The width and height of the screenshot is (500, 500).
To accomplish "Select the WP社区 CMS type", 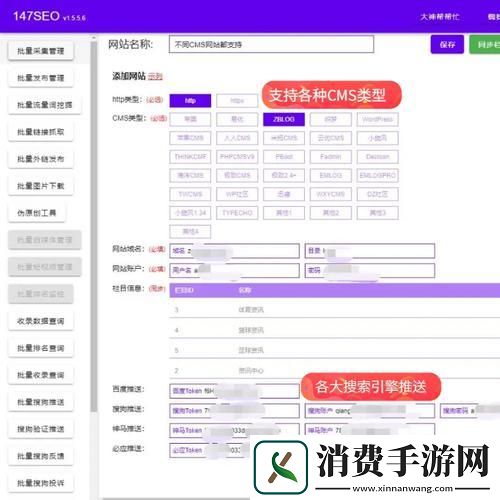I will coord(237,194).
